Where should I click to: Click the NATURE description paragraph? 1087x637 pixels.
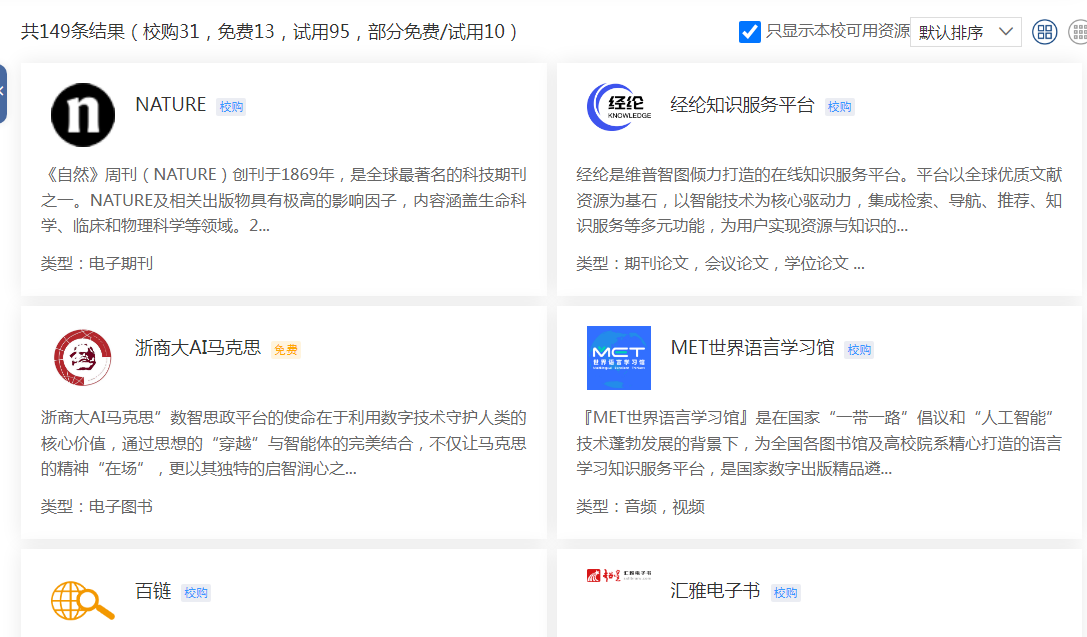[284, 200]
